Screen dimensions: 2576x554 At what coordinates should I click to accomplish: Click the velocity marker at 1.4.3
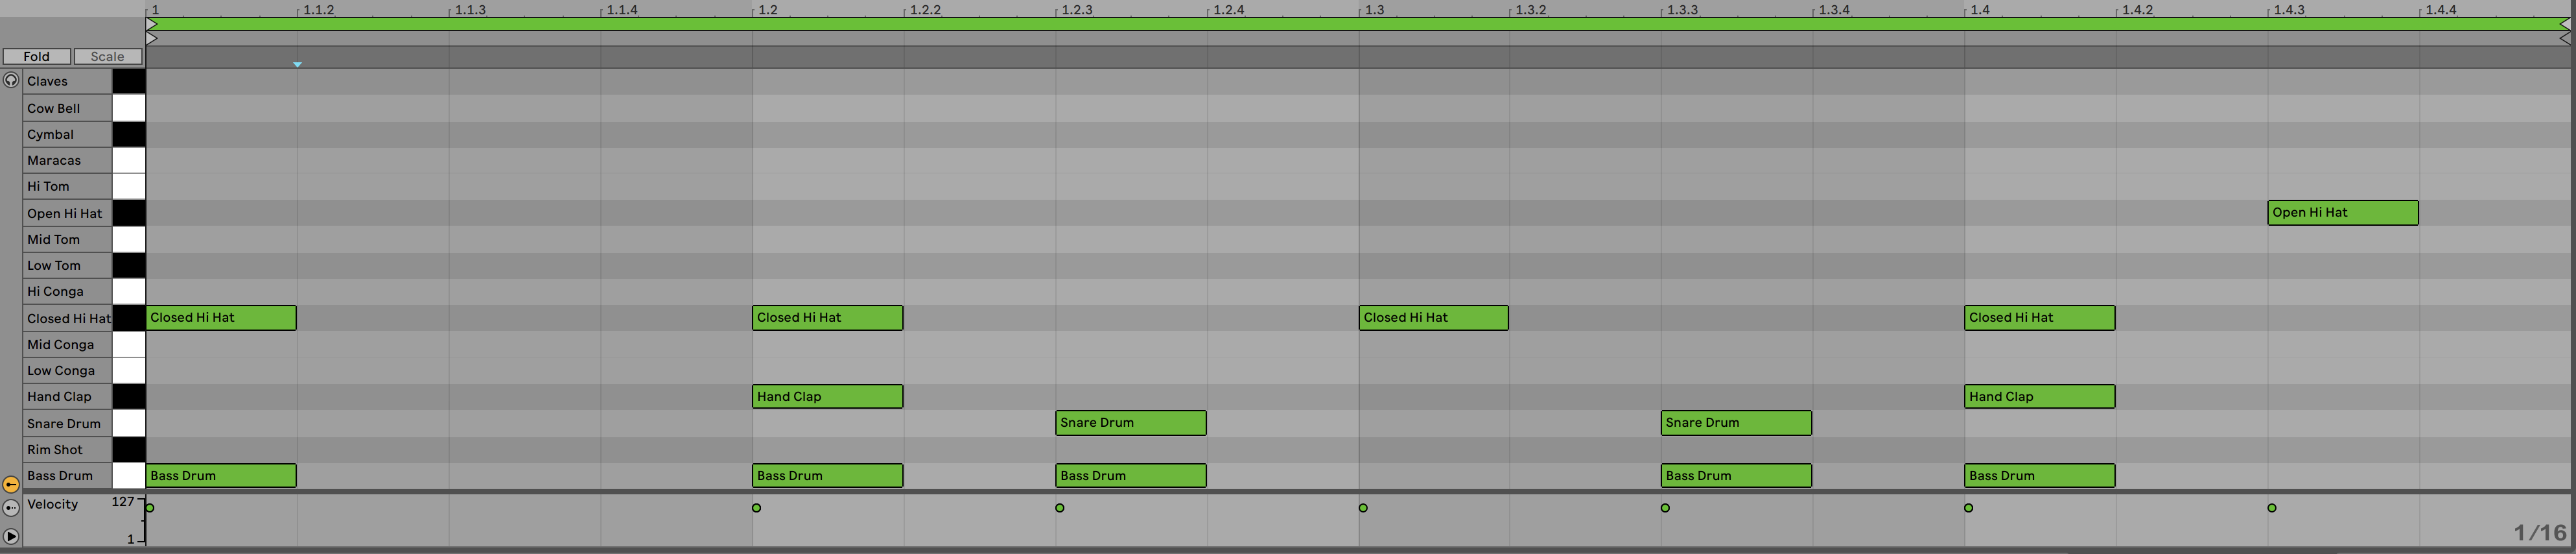pos(2272,508)
